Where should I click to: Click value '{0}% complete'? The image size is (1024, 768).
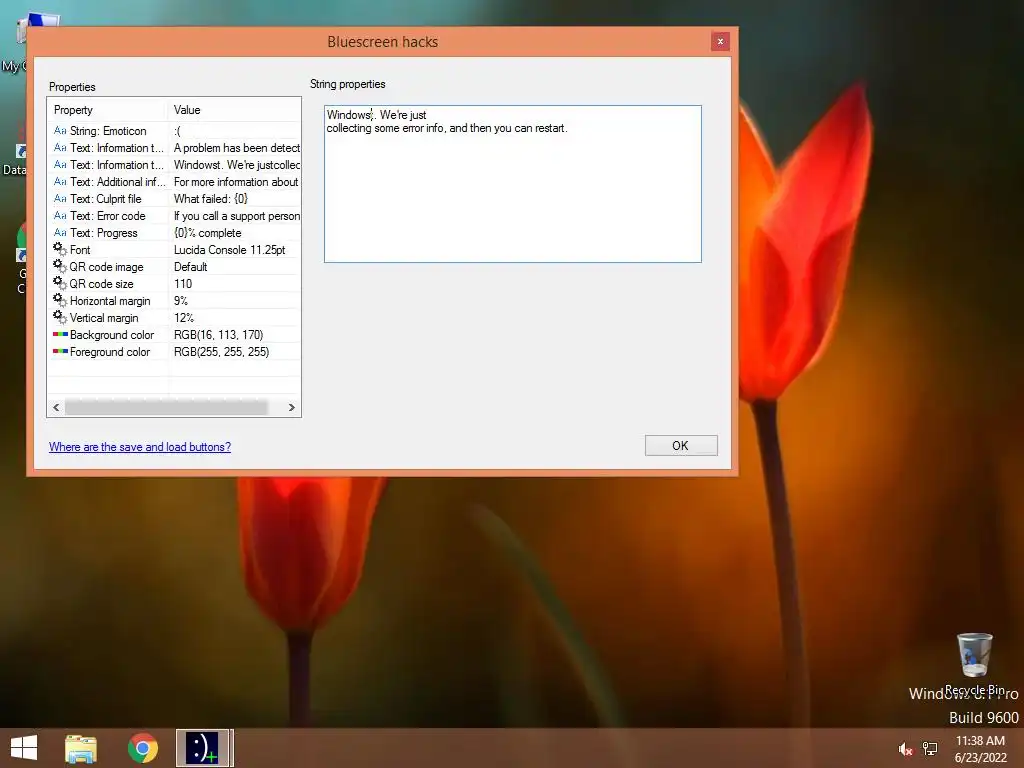point(208,232)
